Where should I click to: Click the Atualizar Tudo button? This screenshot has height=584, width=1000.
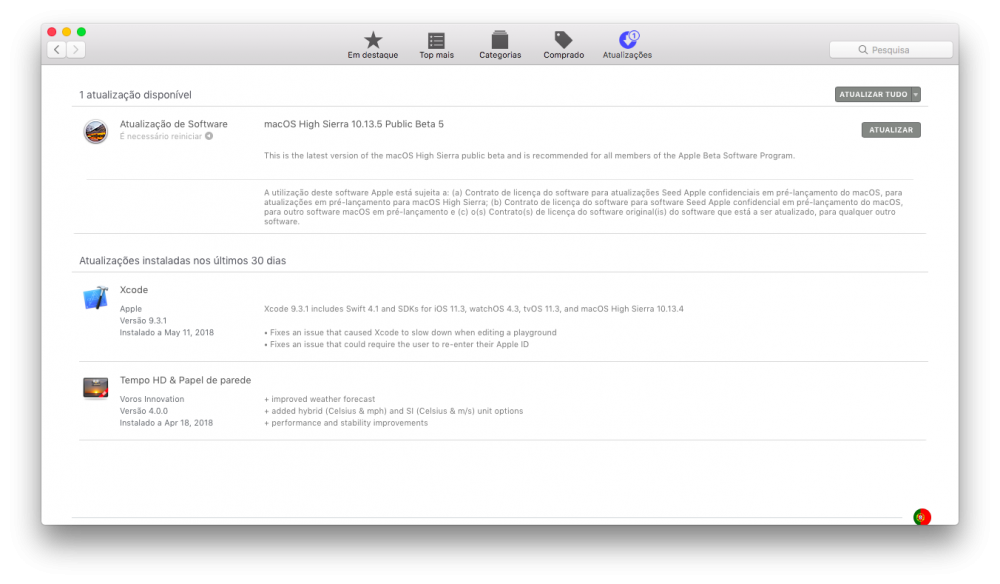(873, 94)
